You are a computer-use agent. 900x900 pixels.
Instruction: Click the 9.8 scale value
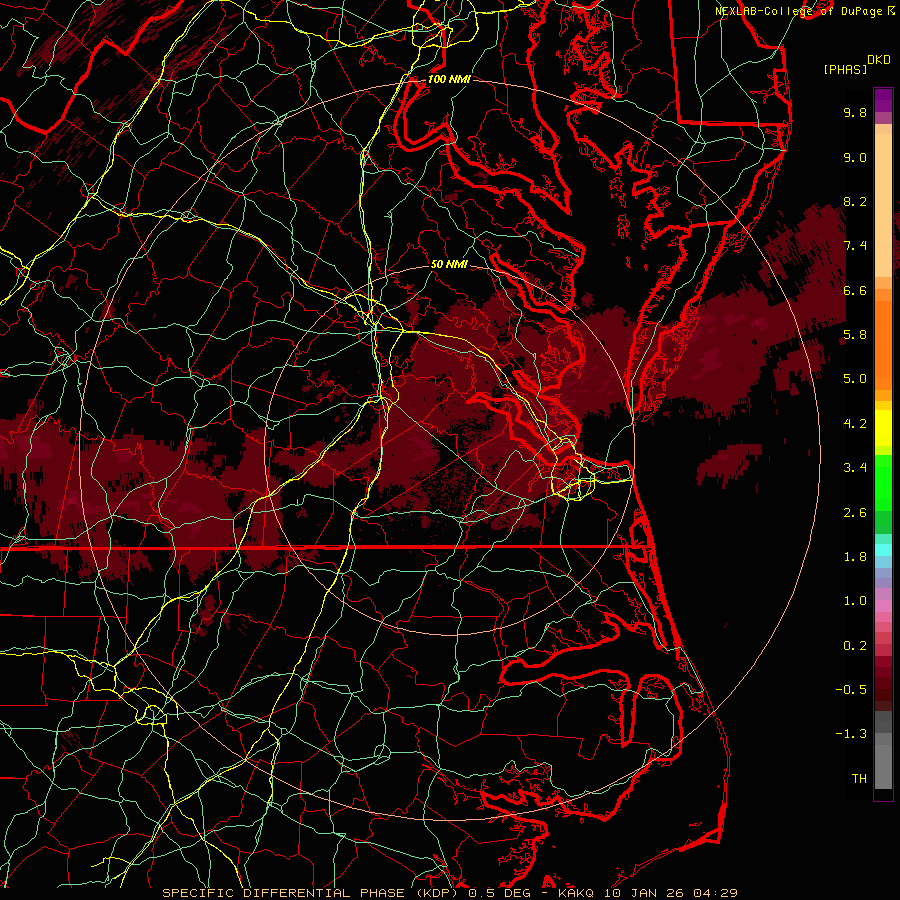pyautogui.click(x=855, y=112)
